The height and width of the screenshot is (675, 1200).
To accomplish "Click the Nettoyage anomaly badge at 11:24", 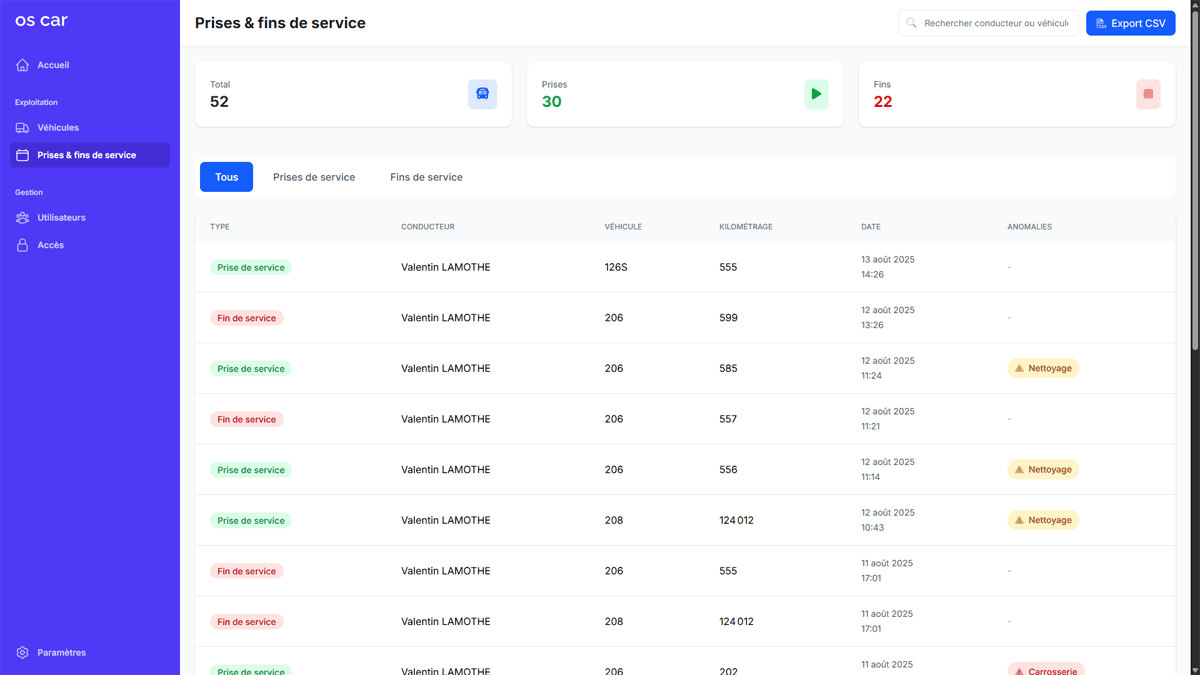I will click(x=1043, y=369).
